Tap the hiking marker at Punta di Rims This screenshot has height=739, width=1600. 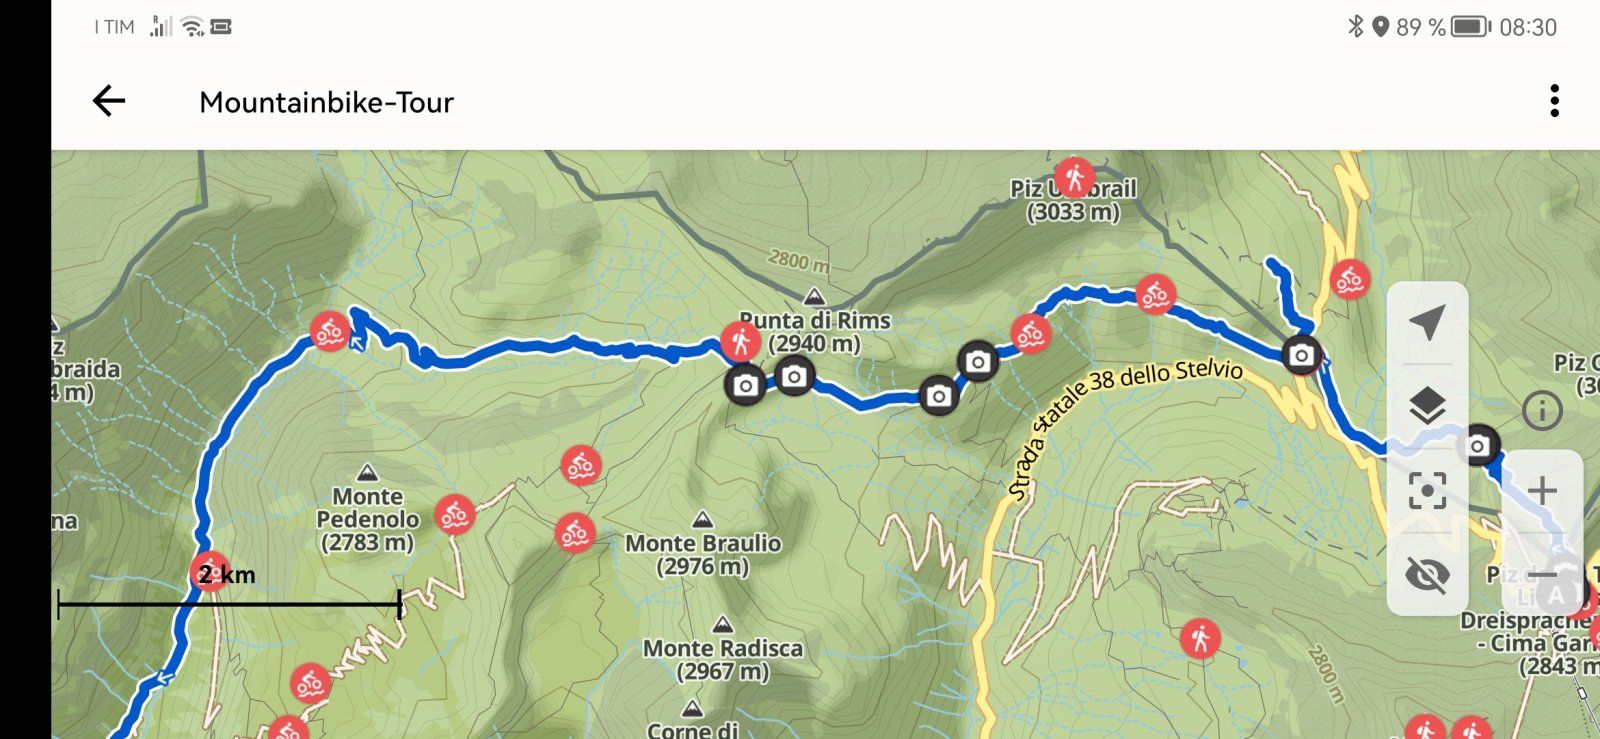point(740,342)
